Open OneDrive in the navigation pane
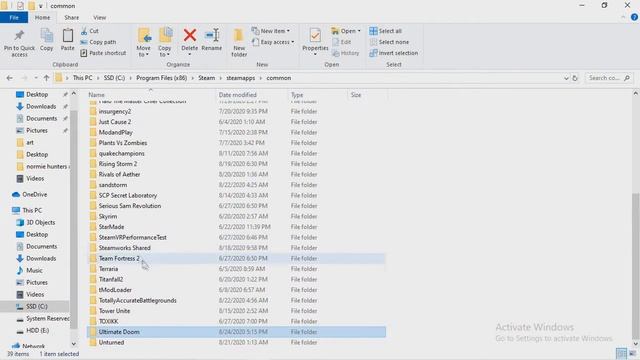 [29, 195]
